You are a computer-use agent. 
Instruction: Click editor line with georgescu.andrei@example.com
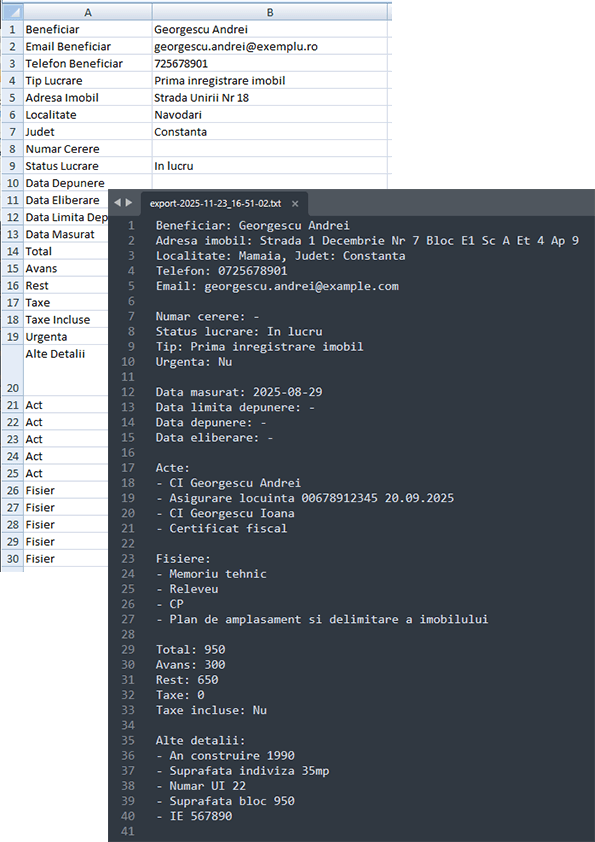(x=277, y=286)
